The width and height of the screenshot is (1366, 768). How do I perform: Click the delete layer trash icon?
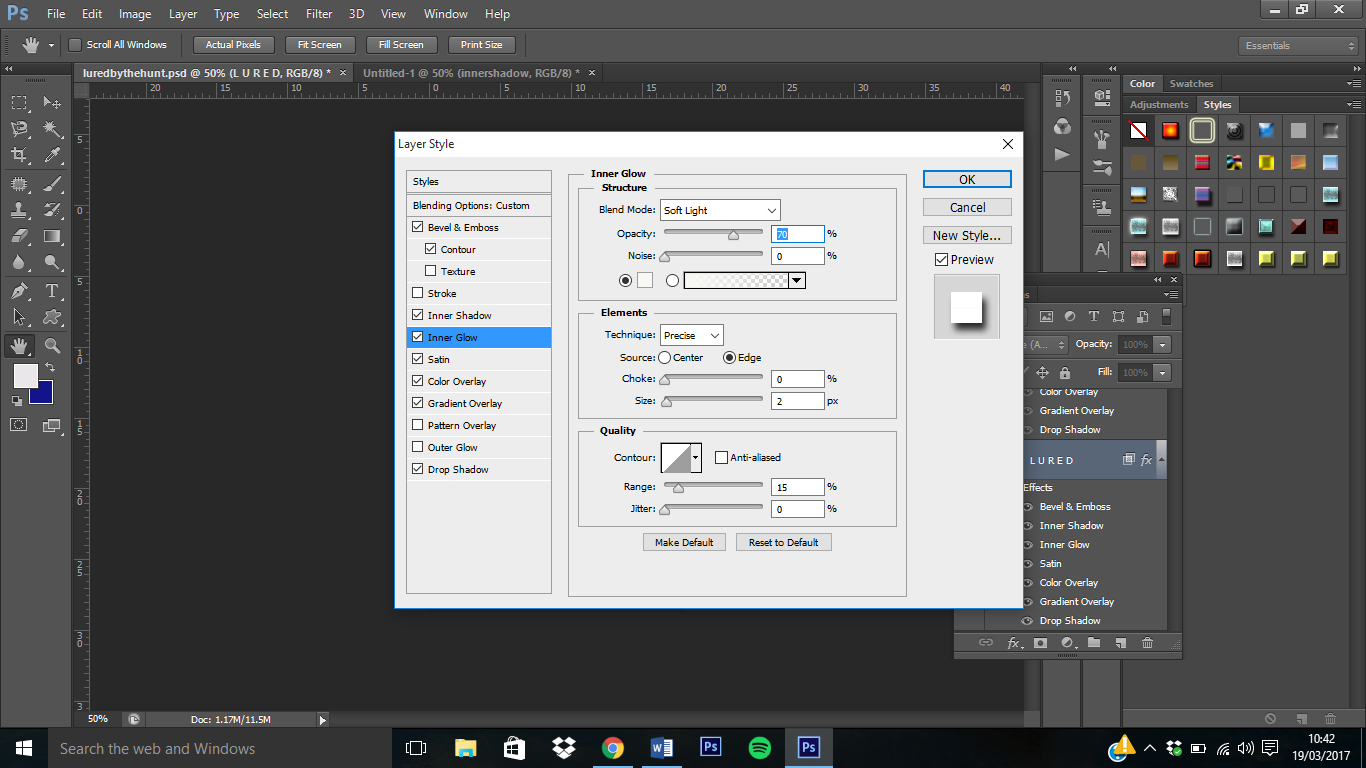[x=1147, y=643]
